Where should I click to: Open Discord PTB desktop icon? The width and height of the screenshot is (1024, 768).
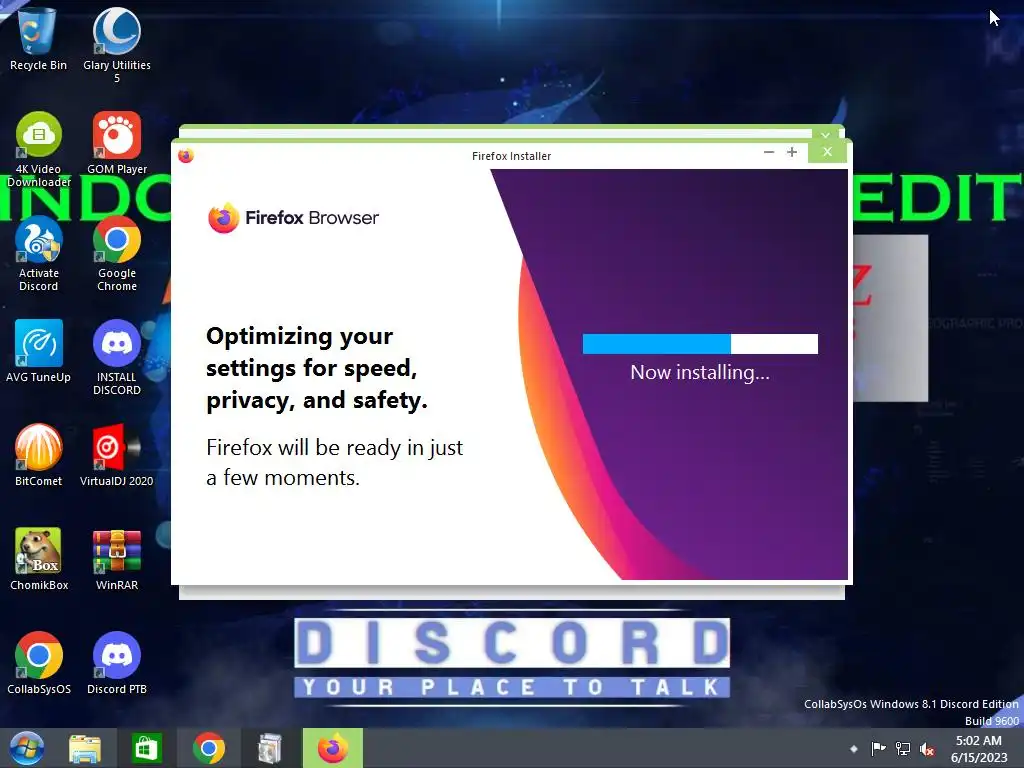click(x=117, y=663)
